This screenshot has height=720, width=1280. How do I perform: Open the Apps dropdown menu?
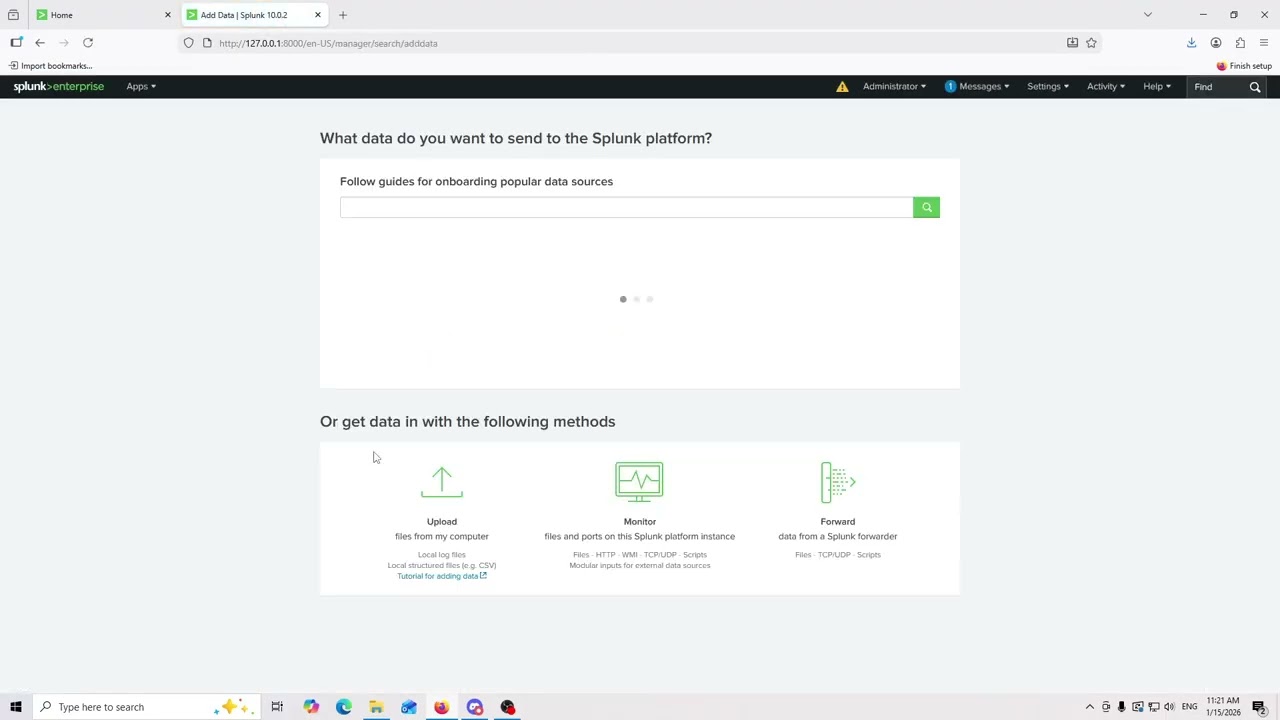[141, 87]
